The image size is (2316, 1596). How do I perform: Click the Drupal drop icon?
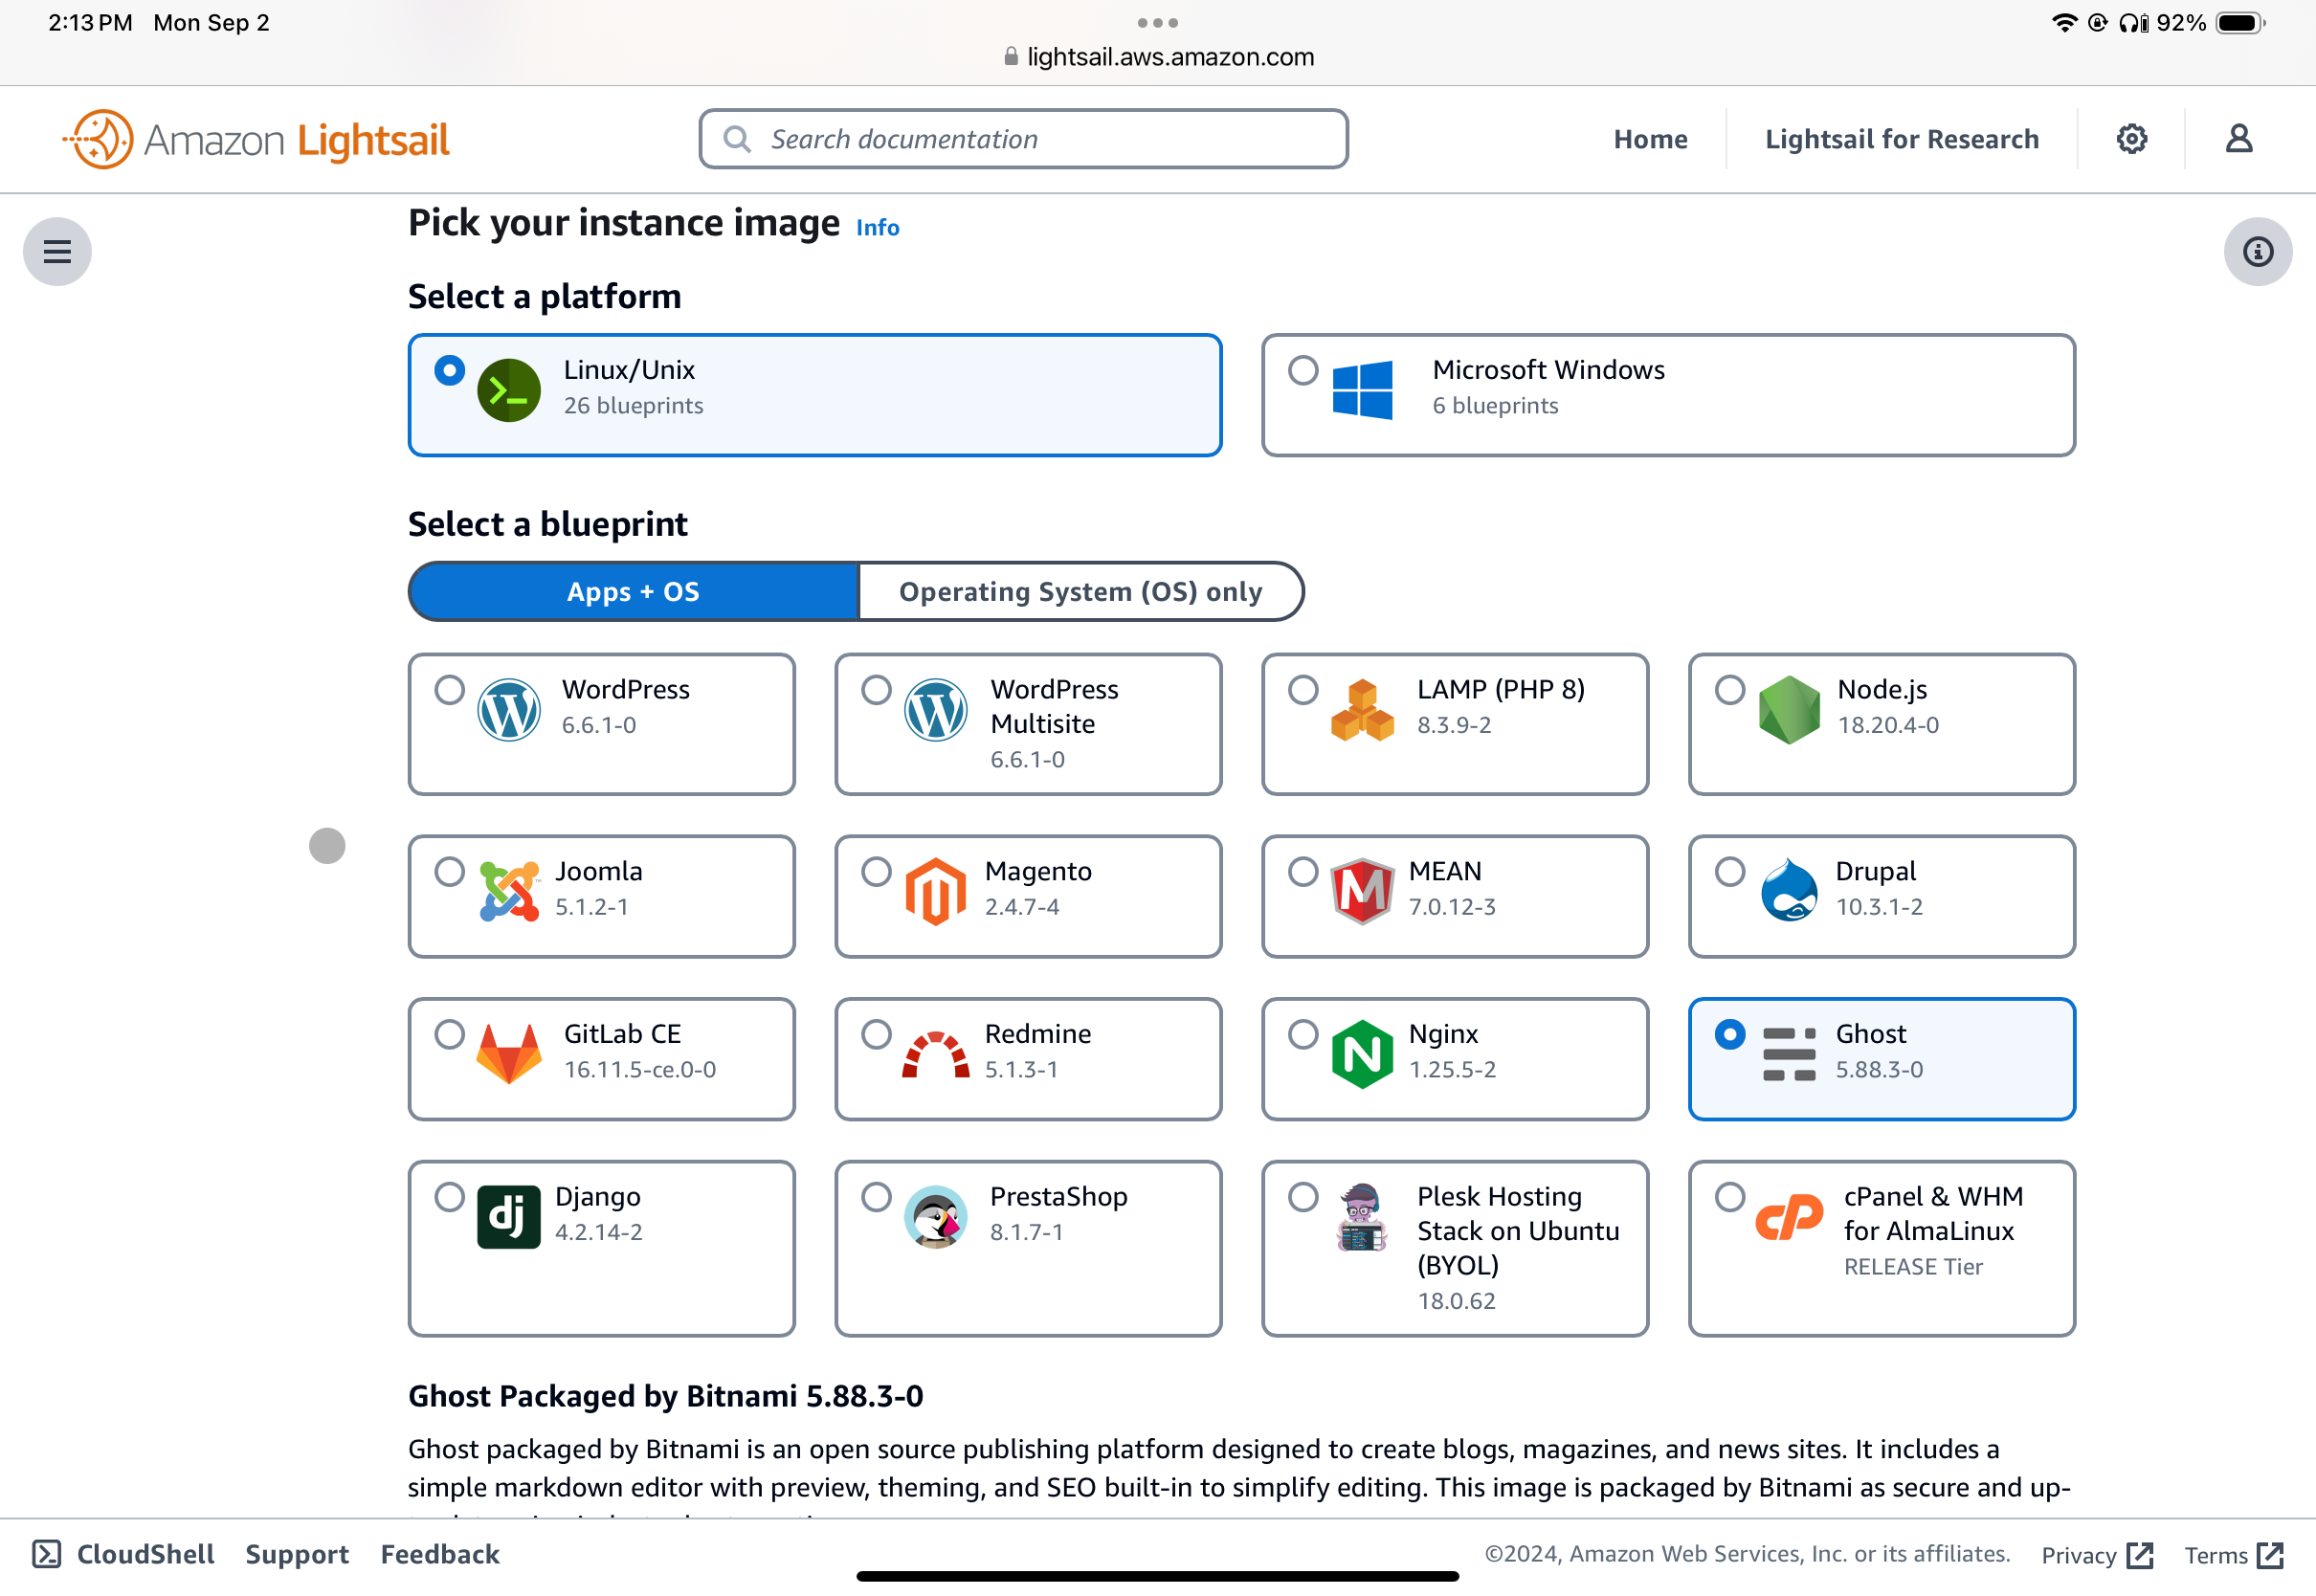(x=1789, y=889)
